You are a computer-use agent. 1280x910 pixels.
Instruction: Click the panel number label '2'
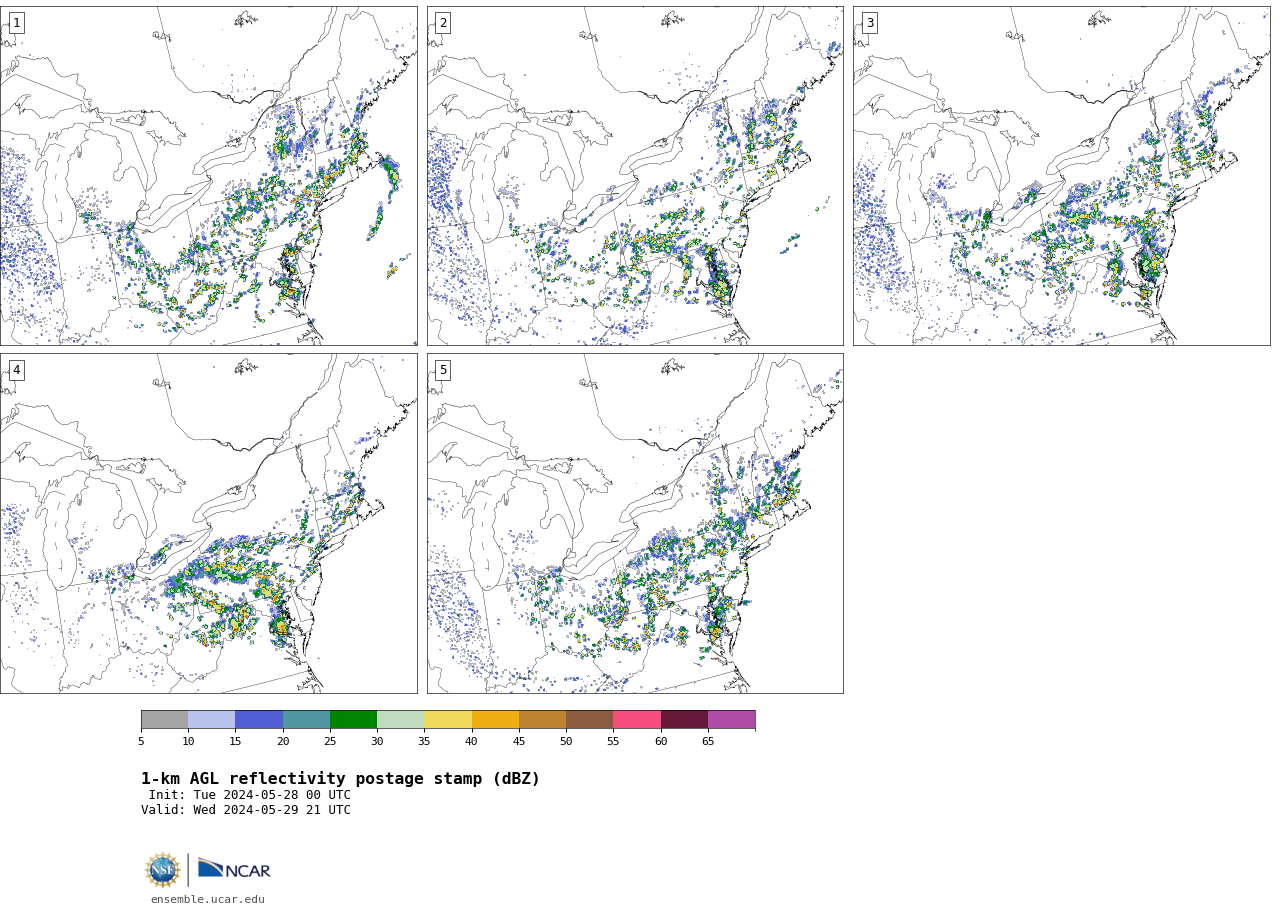(x=443, y=23)
